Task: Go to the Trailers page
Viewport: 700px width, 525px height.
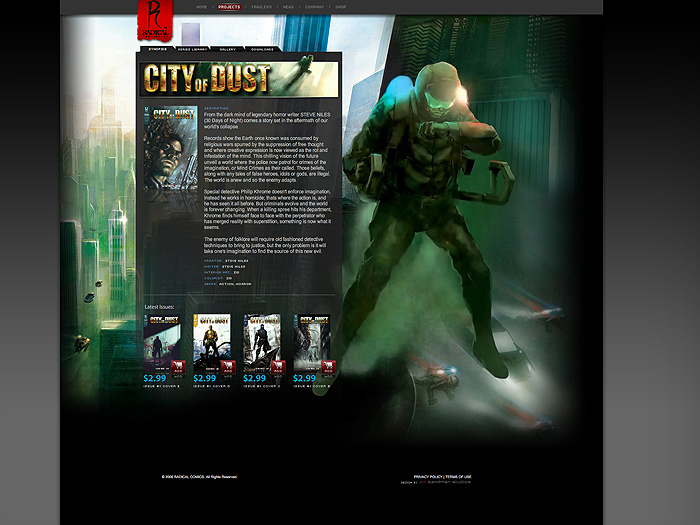Action: (x=261, y=7)
